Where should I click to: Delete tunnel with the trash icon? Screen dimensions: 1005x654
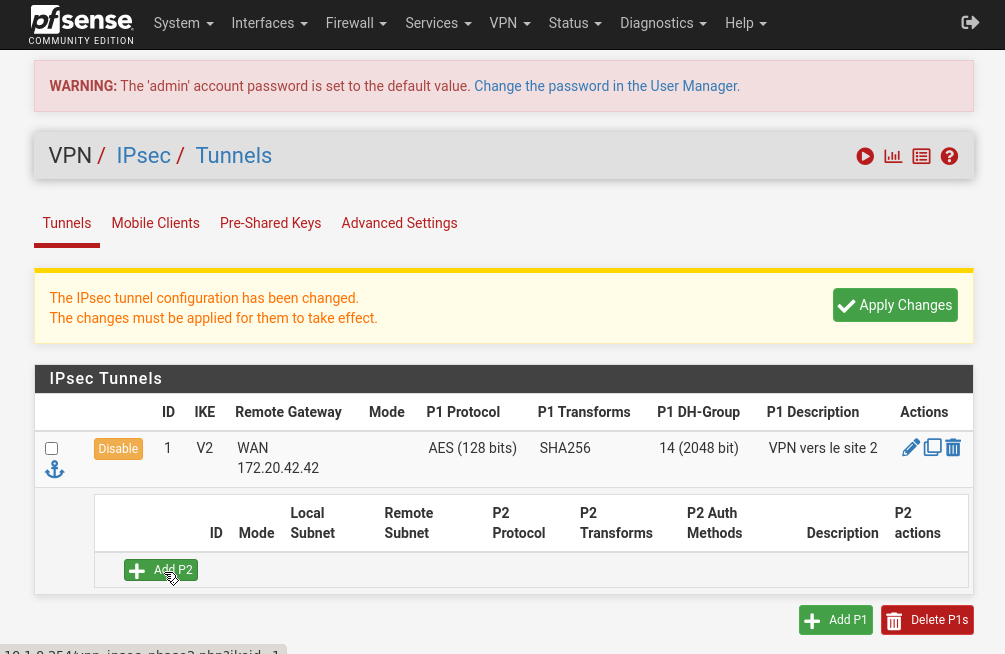click(x=953, y=448)
